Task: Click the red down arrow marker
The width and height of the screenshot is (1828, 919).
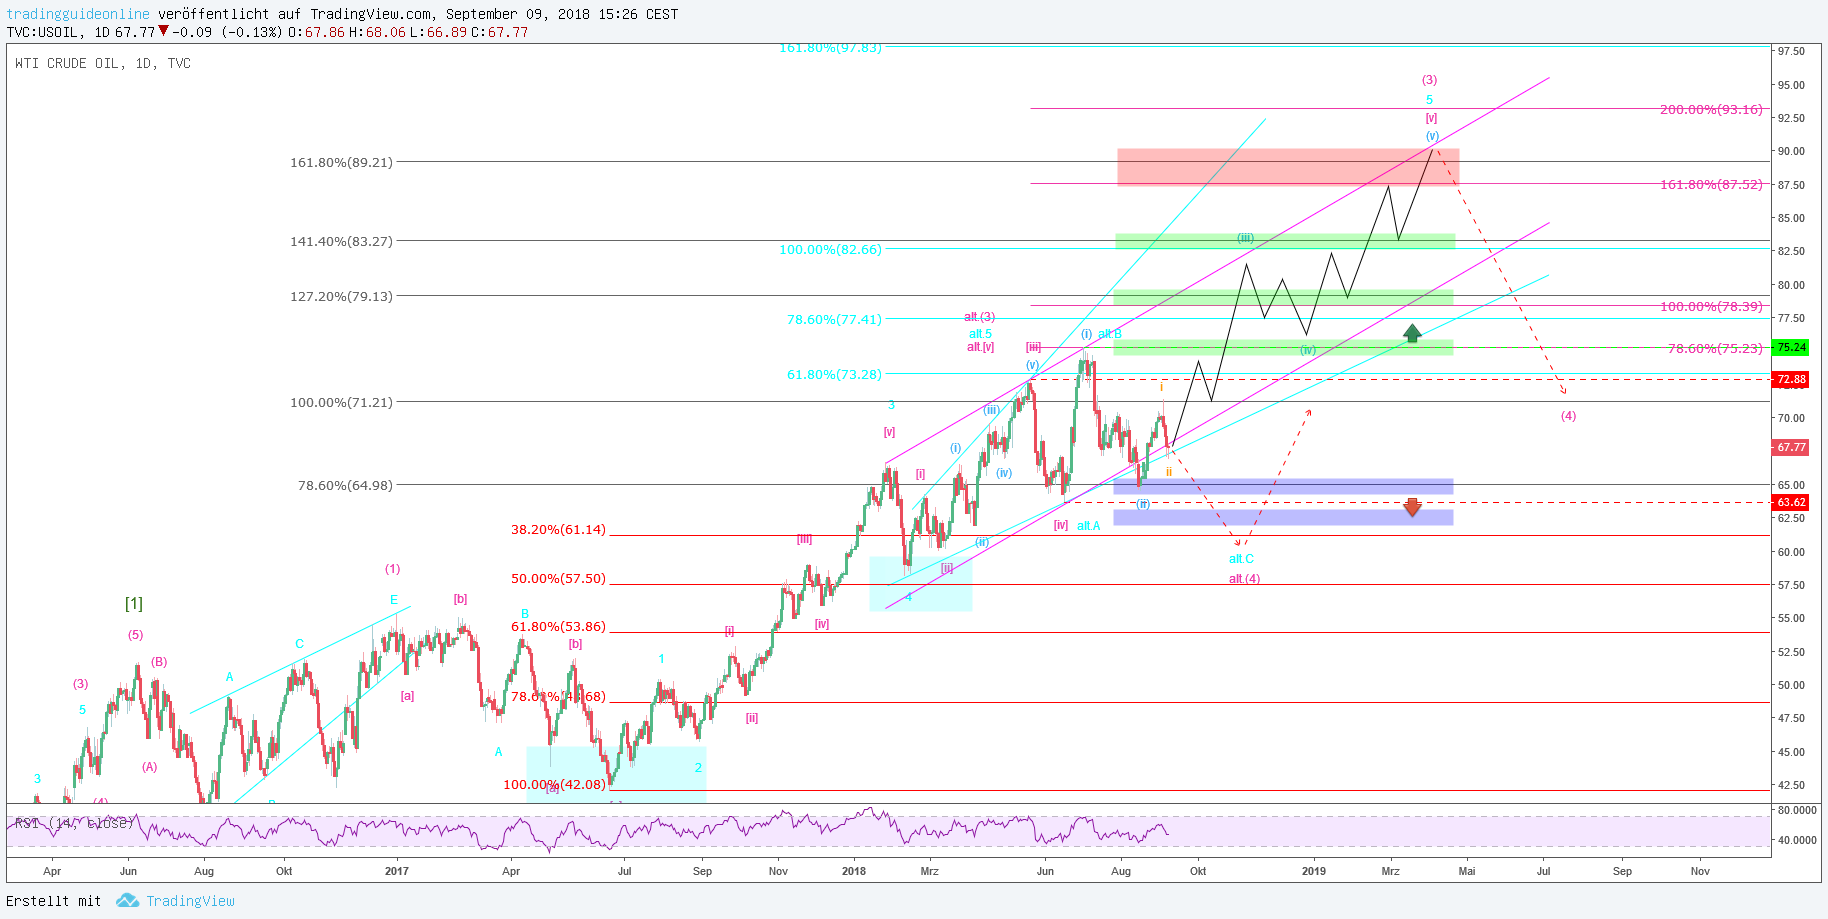Action: (x=1412, y=507)
